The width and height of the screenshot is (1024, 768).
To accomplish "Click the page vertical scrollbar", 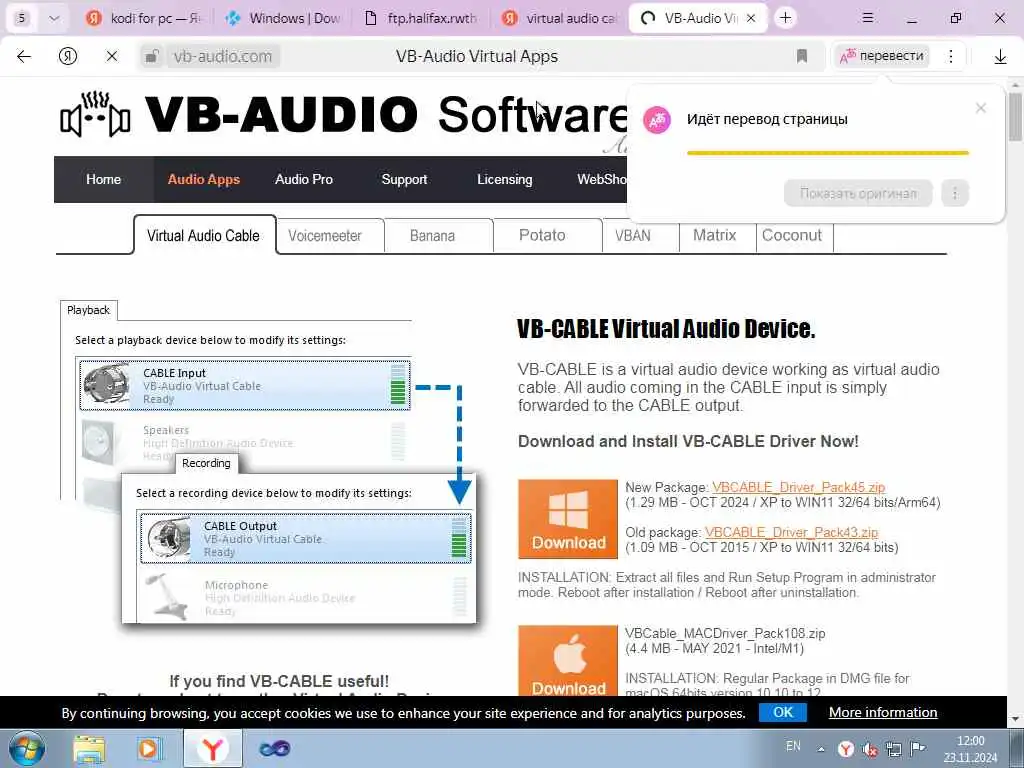I will (x=1015, y=118).
